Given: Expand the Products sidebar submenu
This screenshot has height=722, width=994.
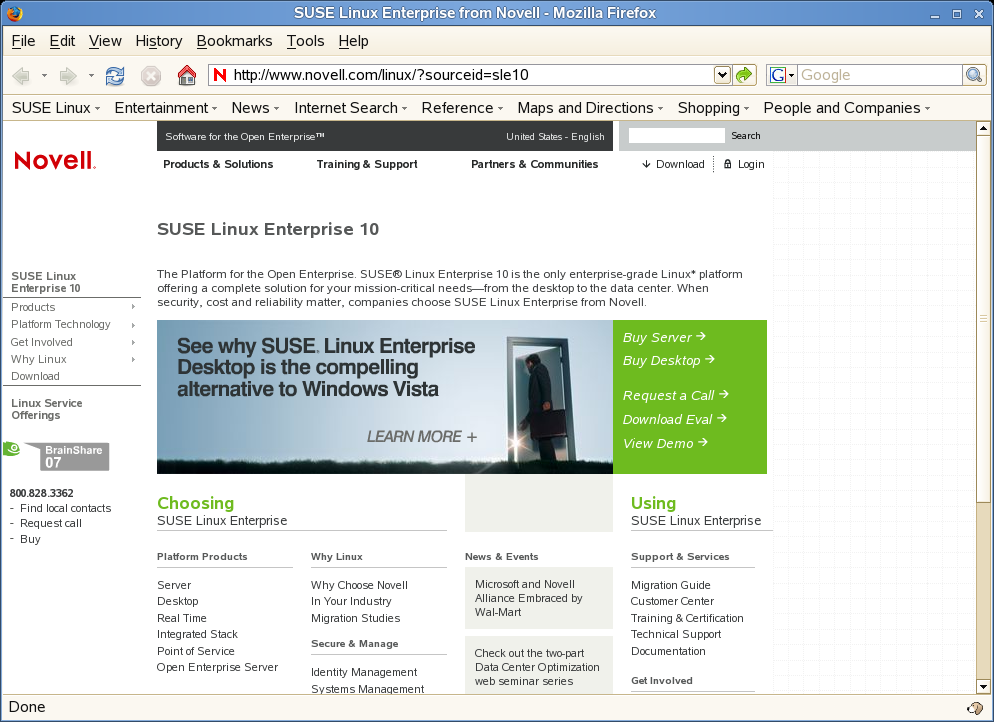Looking at the screenshot, I should coord(133,307).
